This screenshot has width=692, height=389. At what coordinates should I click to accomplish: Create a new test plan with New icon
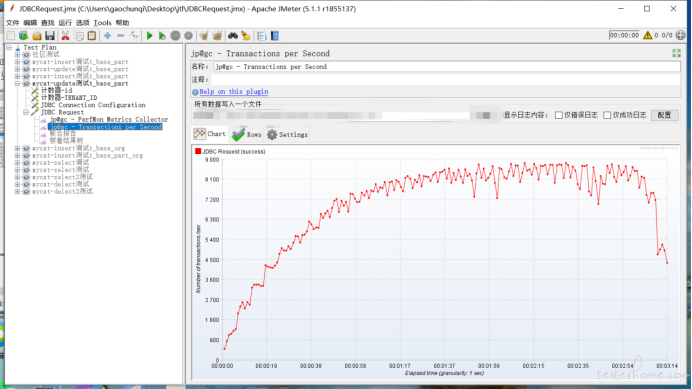[x=11, y=36]
